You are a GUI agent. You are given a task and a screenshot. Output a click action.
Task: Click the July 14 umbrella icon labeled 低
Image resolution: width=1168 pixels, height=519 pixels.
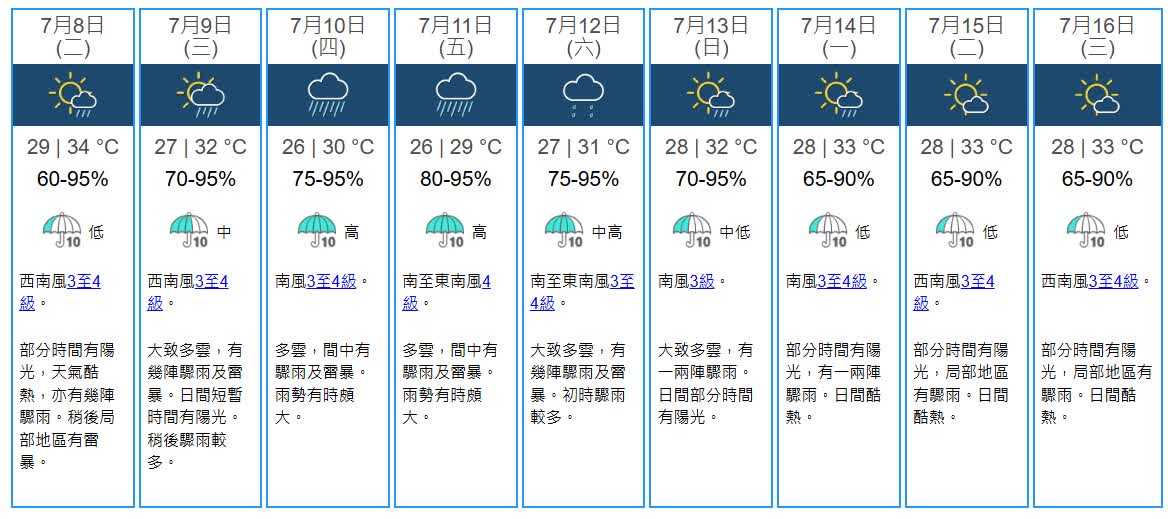coord(829,230)
